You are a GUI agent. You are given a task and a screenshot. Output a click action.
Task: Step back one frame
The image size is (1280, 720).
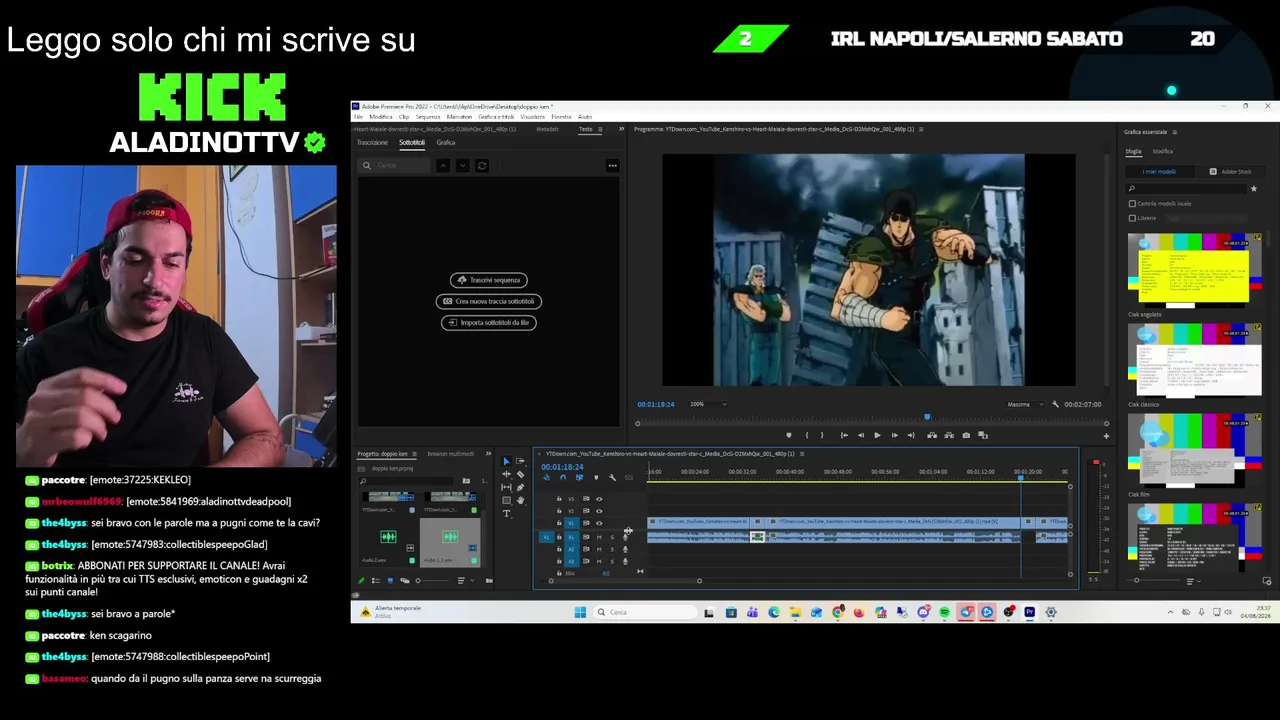tap(860, 435)
